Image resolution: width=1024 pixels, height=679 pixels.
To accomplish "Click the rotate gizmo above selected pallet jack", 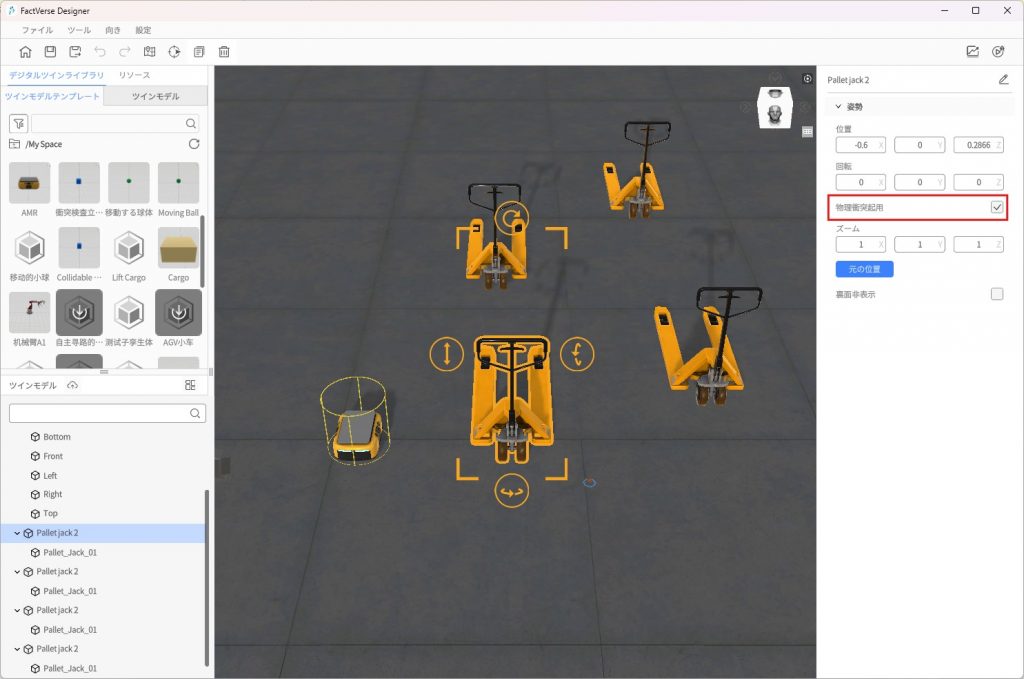I will click(512, 218).
